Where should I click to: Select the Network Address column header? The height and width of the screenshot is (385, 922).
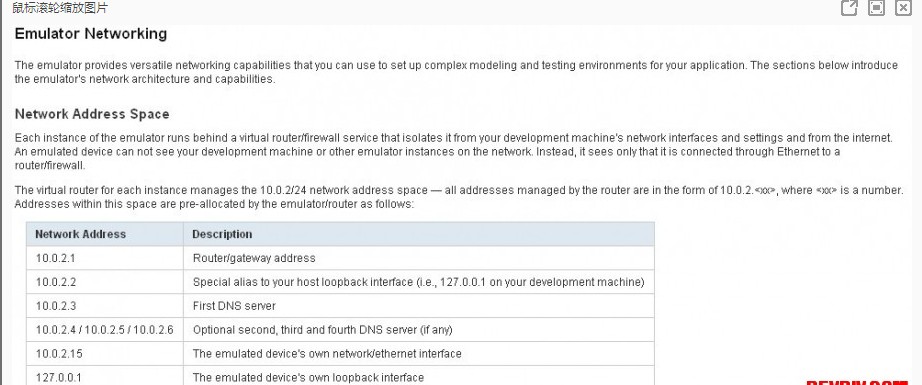(x=105, y=234)
